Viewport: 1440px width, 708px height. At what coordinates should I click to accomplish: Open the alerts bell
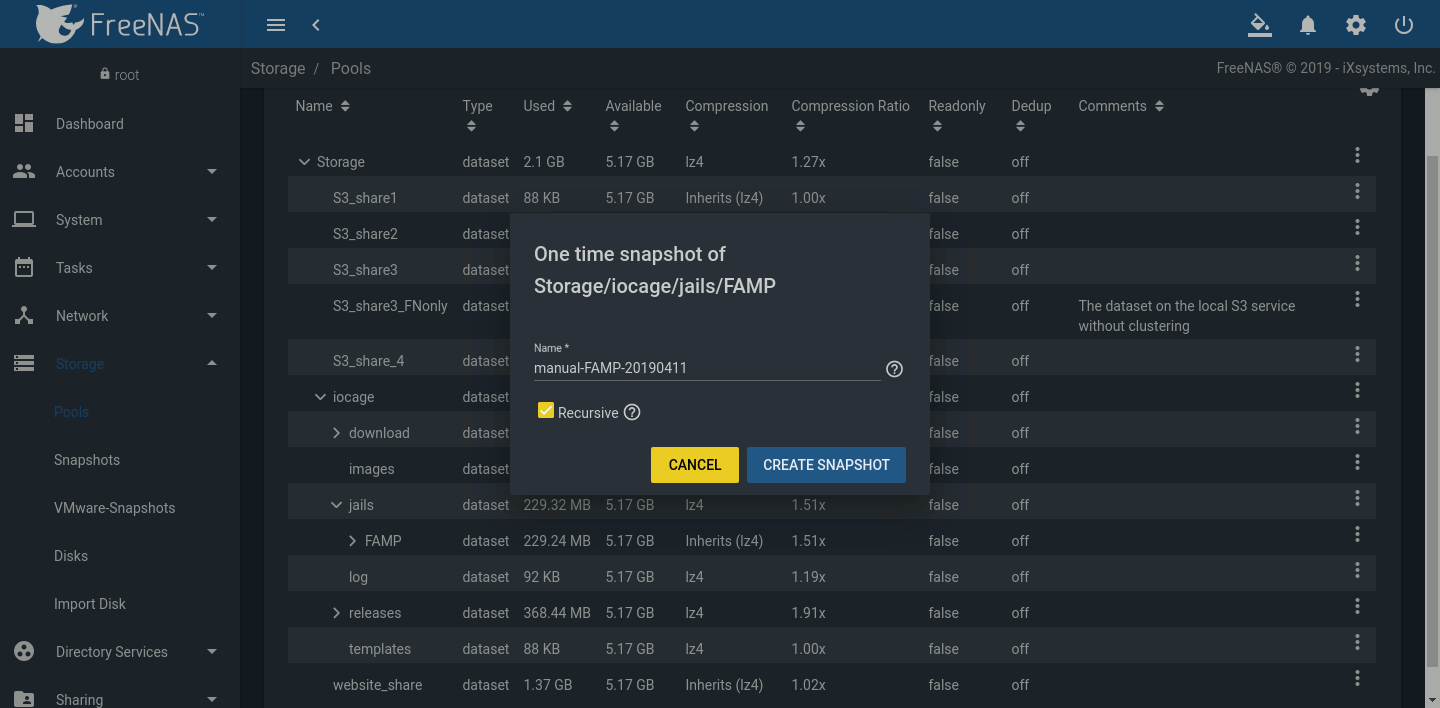point(1308,25)
